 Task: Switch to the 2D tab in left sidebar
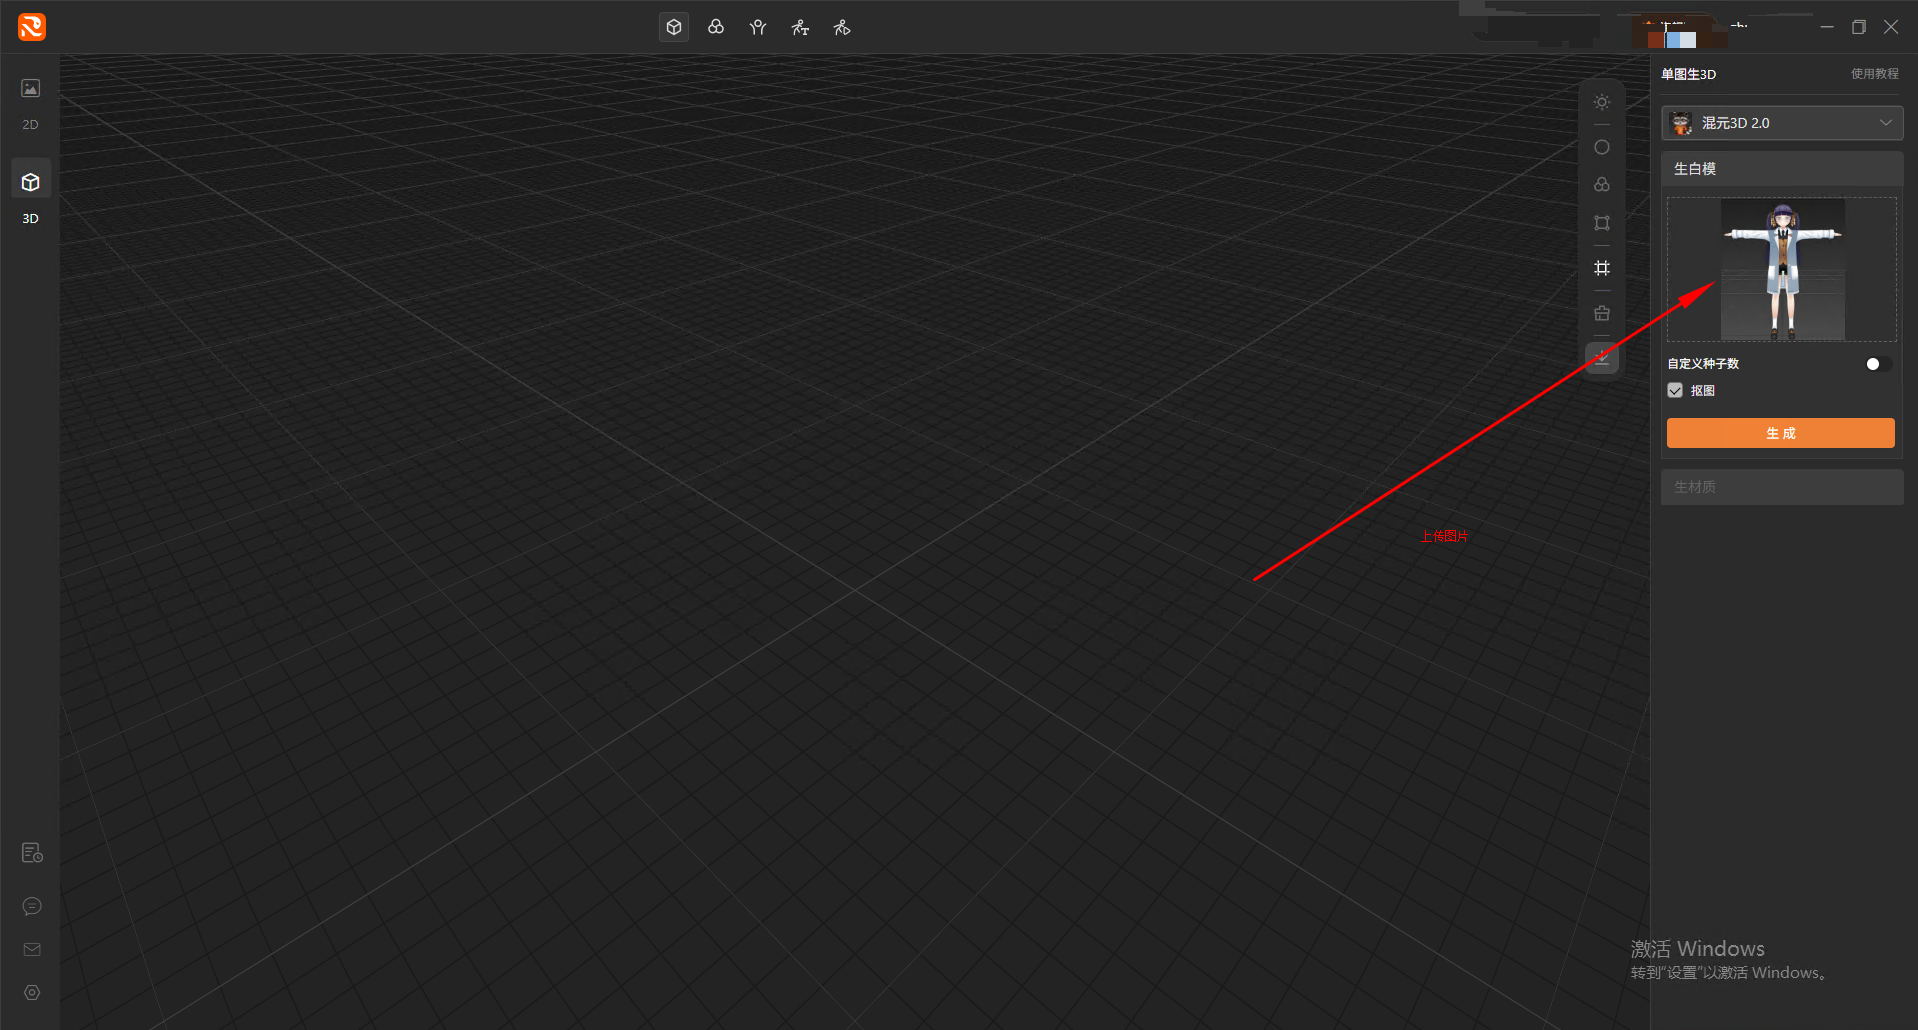(x=31, y=103)
